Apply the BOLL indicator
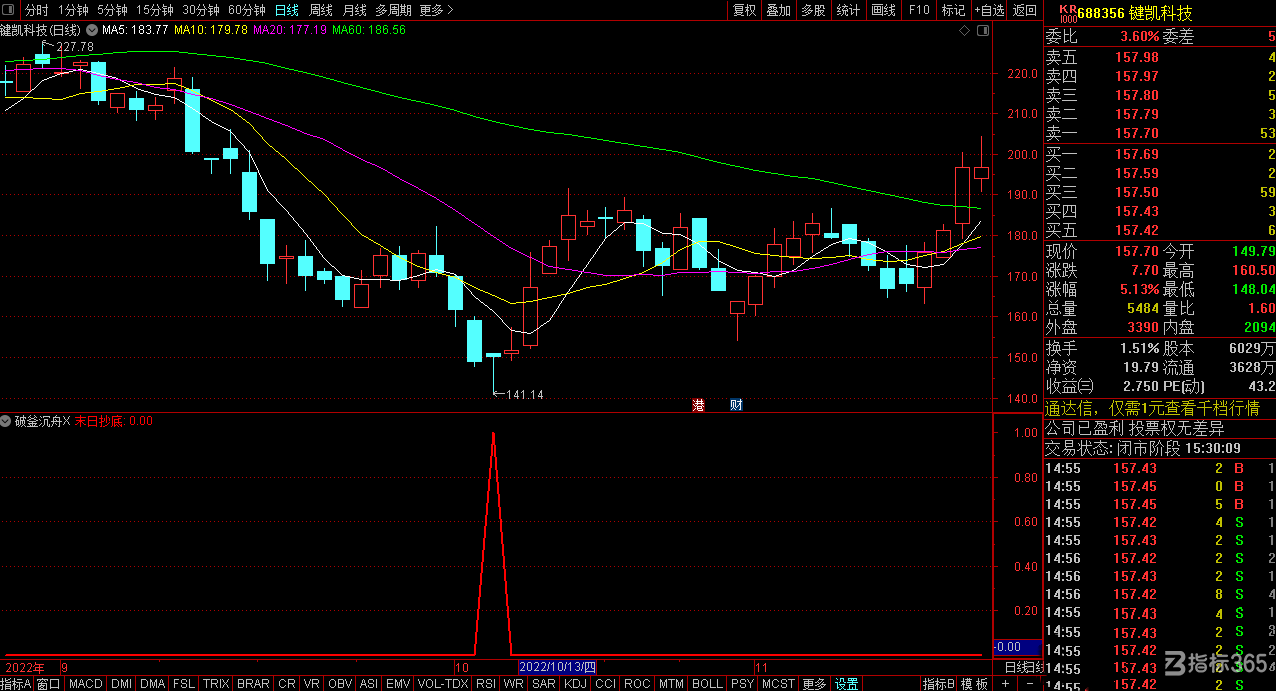Image resolution: width=1276 pixels, height=691 pixels. 707,684
